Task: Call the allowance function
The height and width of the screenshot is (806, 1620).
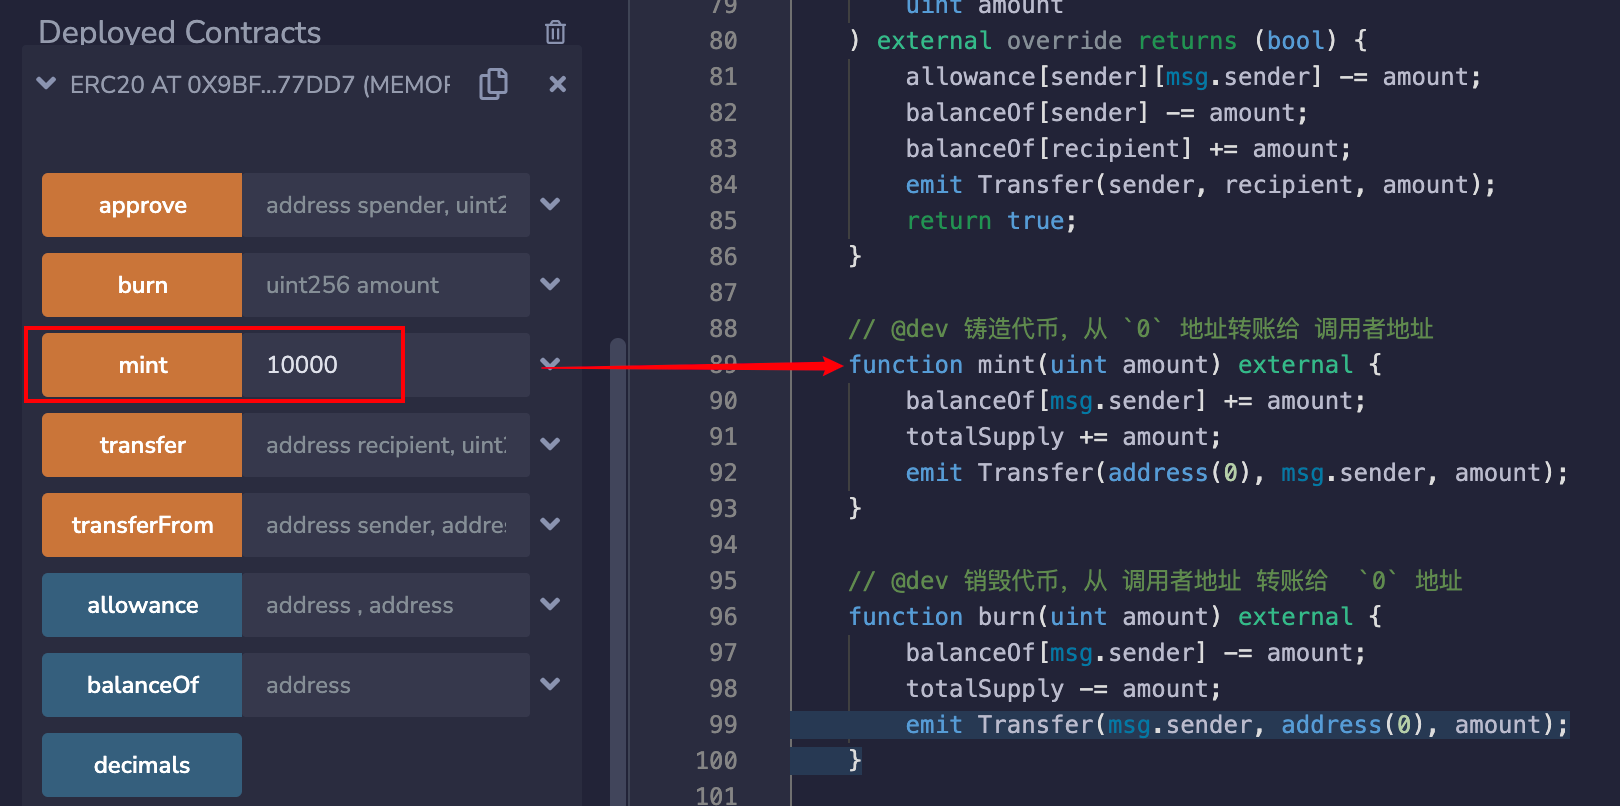Action: click(142, 605)
